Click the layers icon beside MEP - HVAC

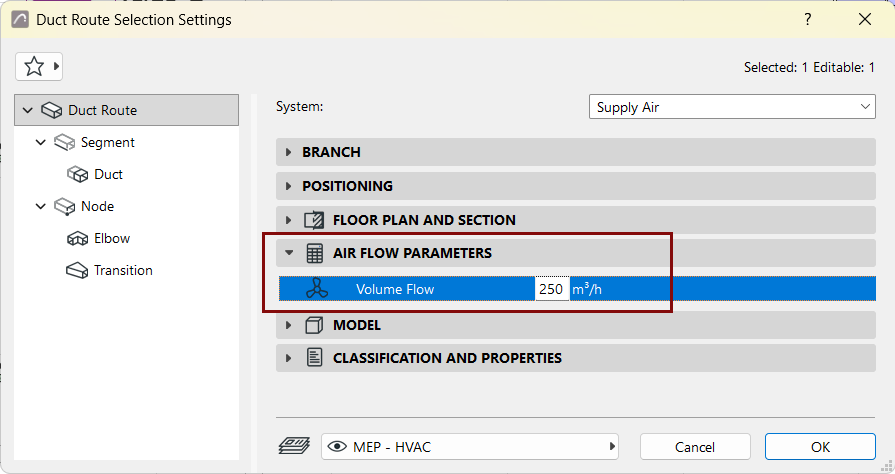(x=294, y=446)
